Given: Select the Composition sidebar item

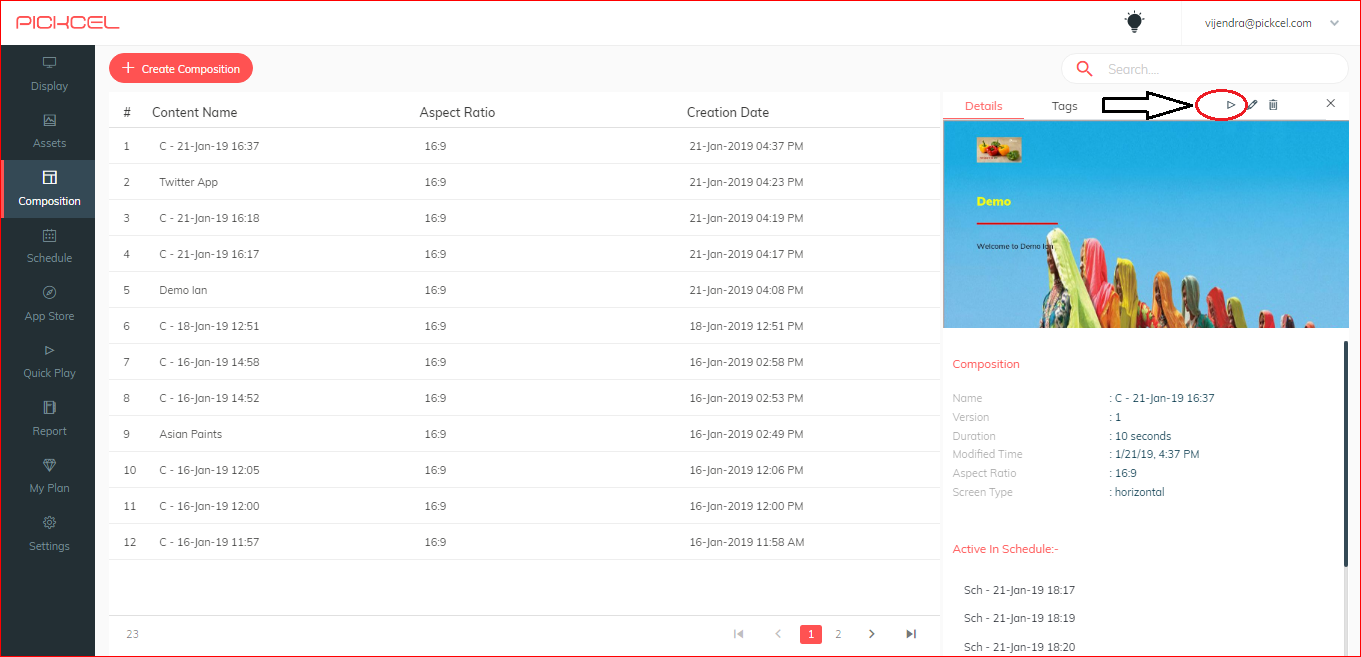Looking at the screenshot, I should point(49,189).
